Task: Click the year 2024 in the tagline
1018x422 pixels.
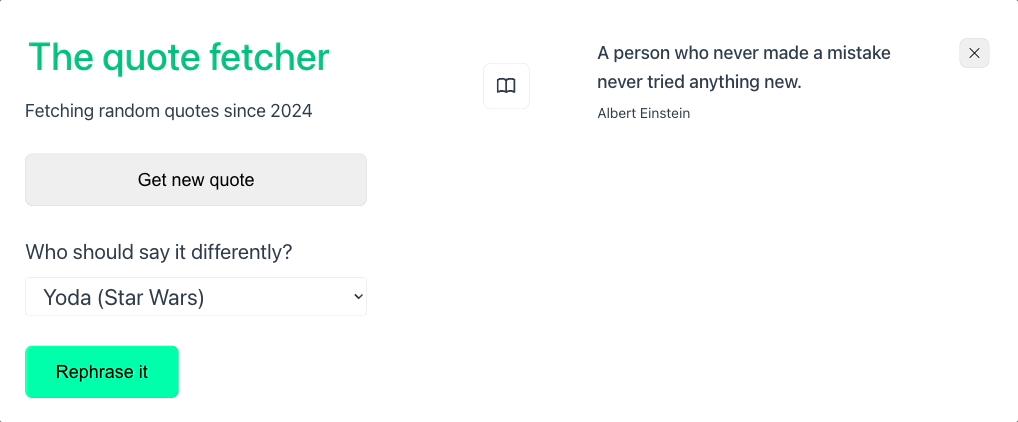Action: (292, 111)
